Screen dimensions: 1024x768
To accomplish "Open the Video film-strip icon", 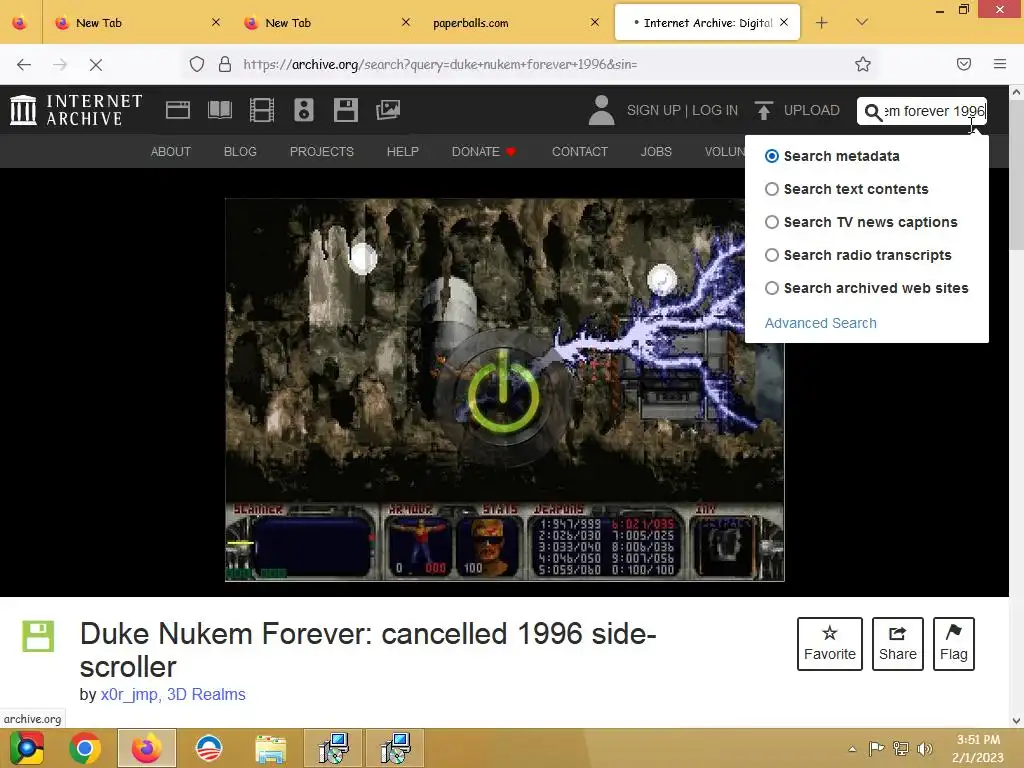I will [x=262, y=110].
